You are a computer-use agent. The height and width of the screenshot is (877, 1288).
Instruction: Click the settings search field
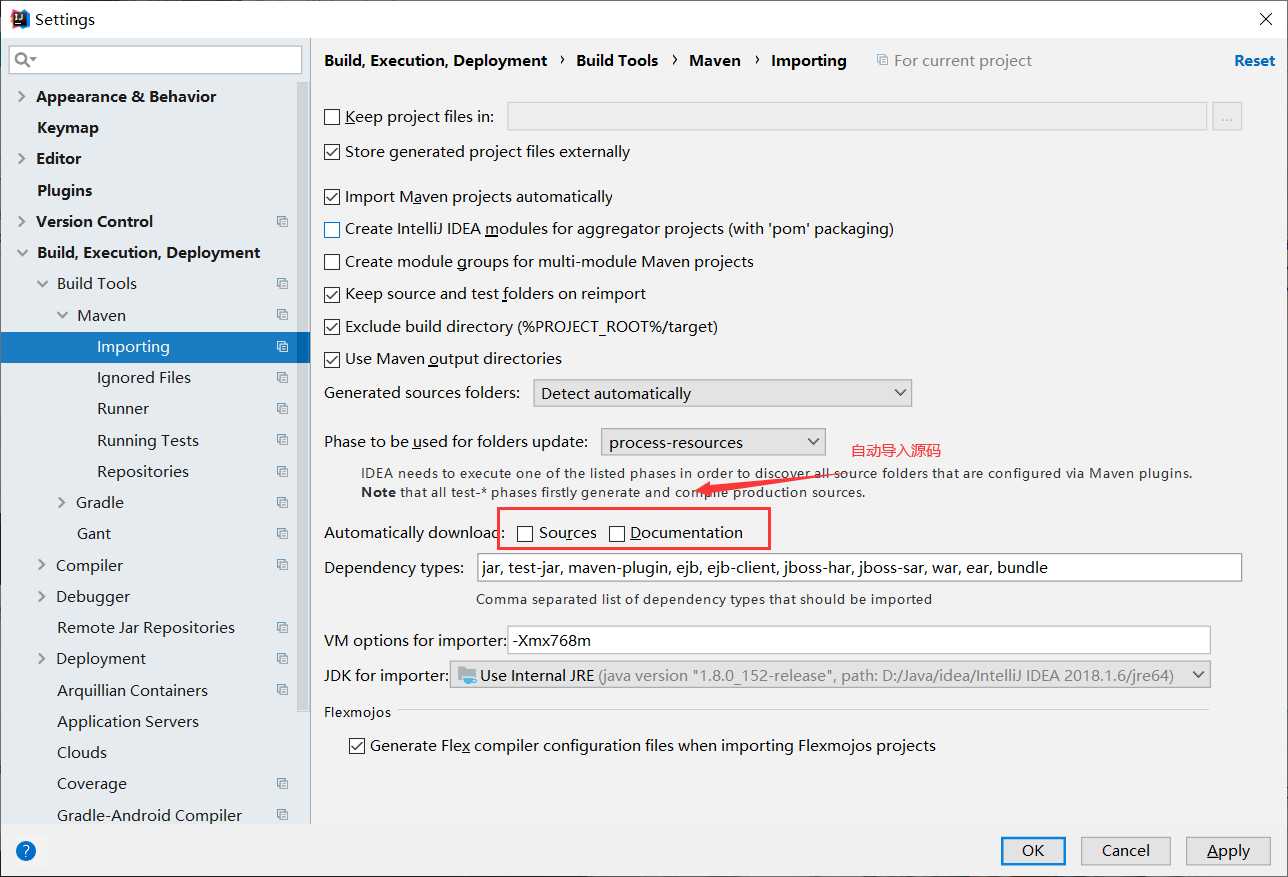[x=155, y=60]
